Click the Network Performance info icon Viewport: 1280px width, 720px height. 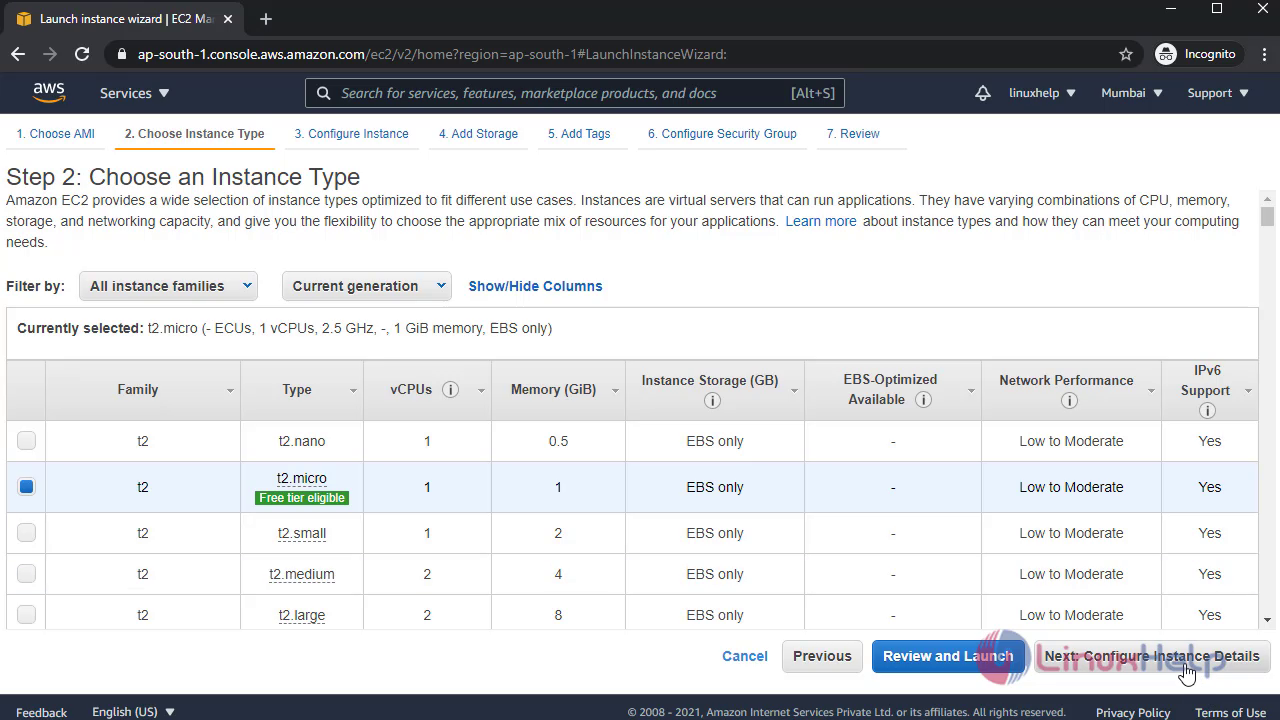[x=1069, y=401]
